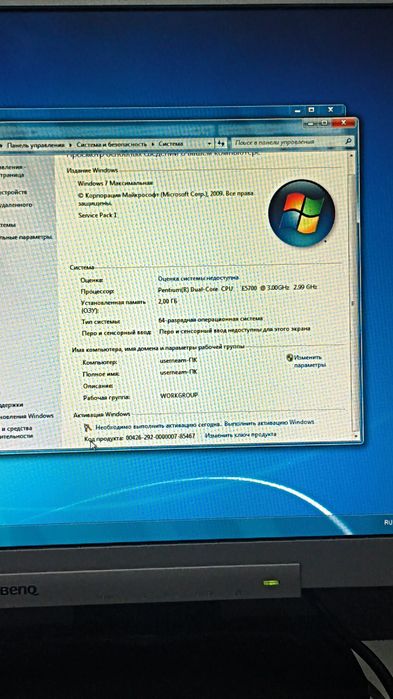The height and width of the screenshot is (699, 393).
Task: Expand the arrow after Система и безопасность breadcrumb
Action: click(152, 144)
